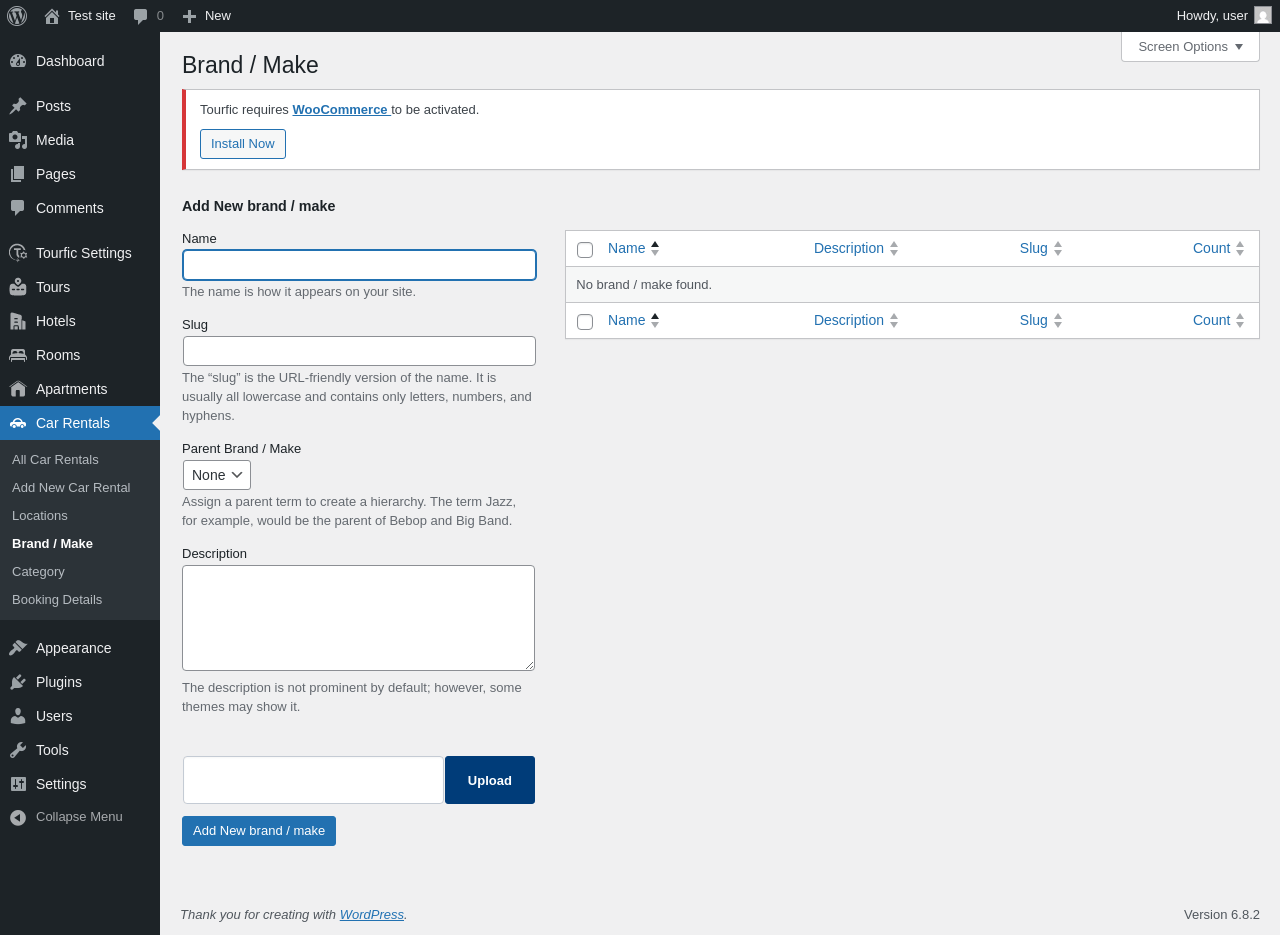1280x935 pixels.
Task: Expand the Screen Options panel
Action: click(x=1190, y=46)
